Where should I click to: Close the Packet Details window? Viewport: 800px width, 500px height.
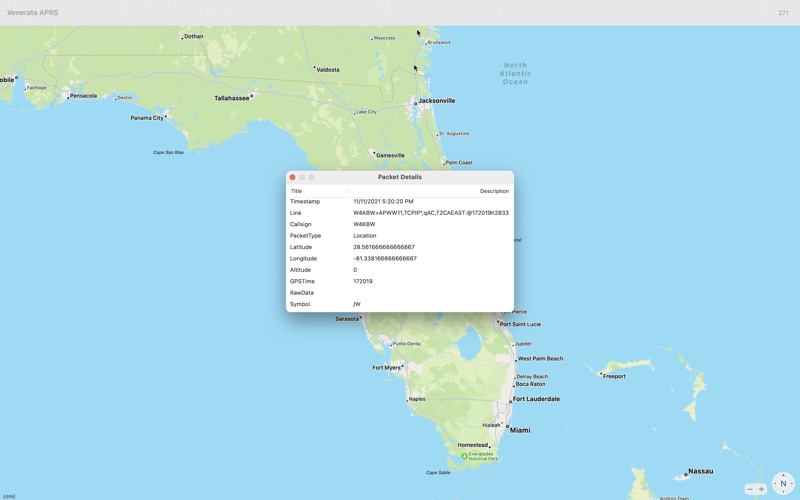[x=292, y=177]
